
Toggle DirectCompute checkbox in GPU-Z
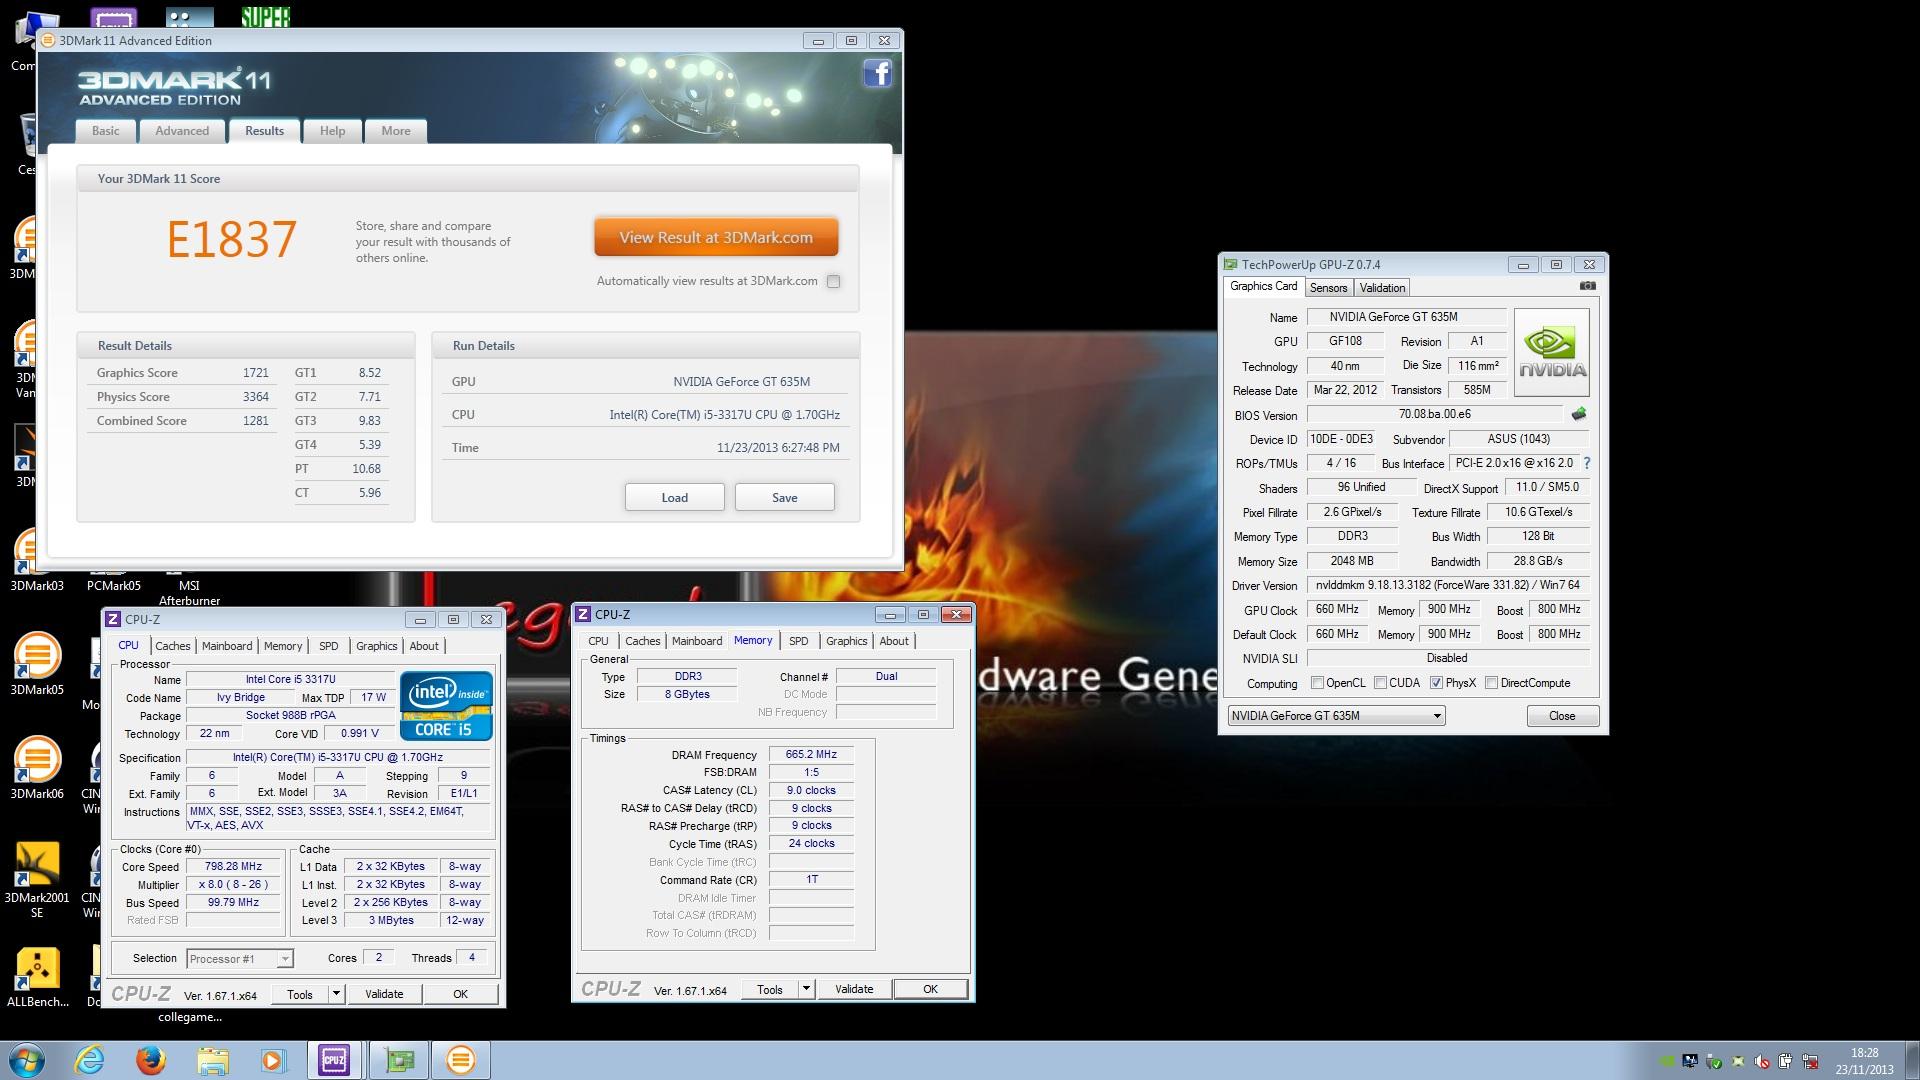pyautogui.click(x=1491, y=683)
